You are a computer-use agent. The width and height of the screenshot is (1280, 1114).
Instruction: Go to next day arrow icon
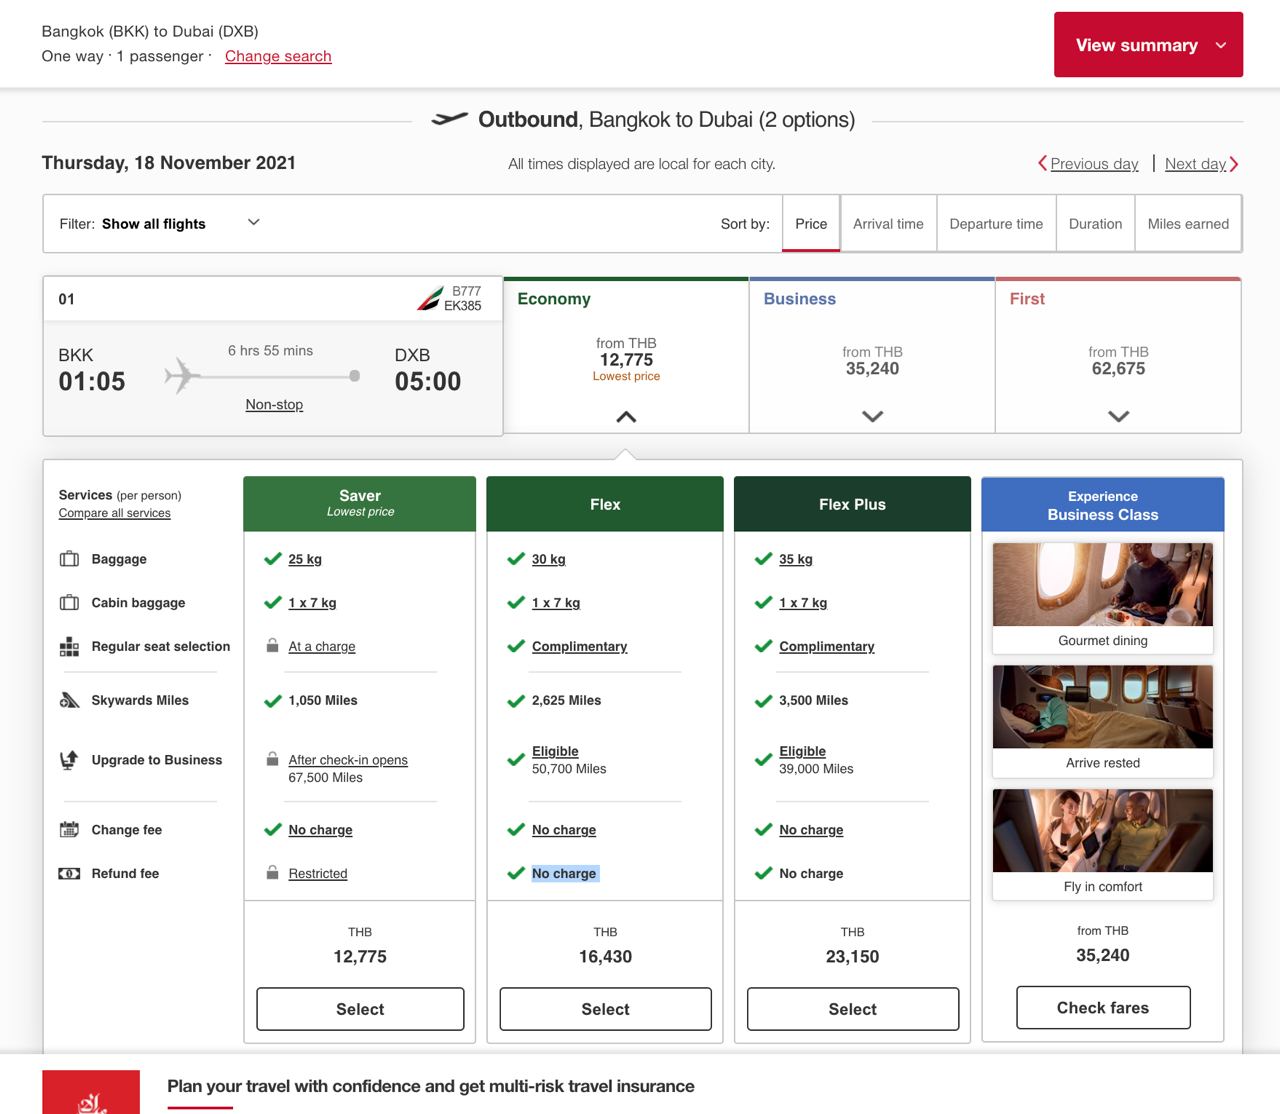click(1234, 163)
